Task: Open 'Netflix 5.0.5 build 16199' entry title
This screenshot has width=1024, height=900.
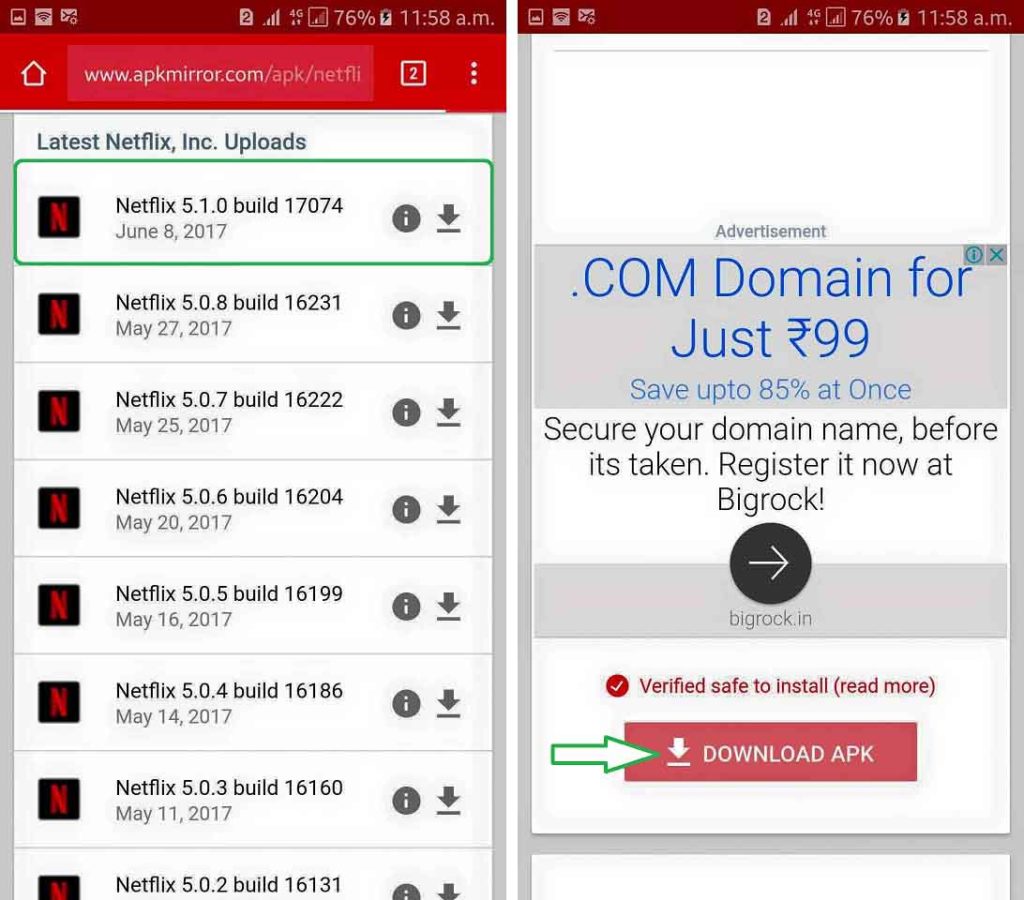Action: point(229,594)
